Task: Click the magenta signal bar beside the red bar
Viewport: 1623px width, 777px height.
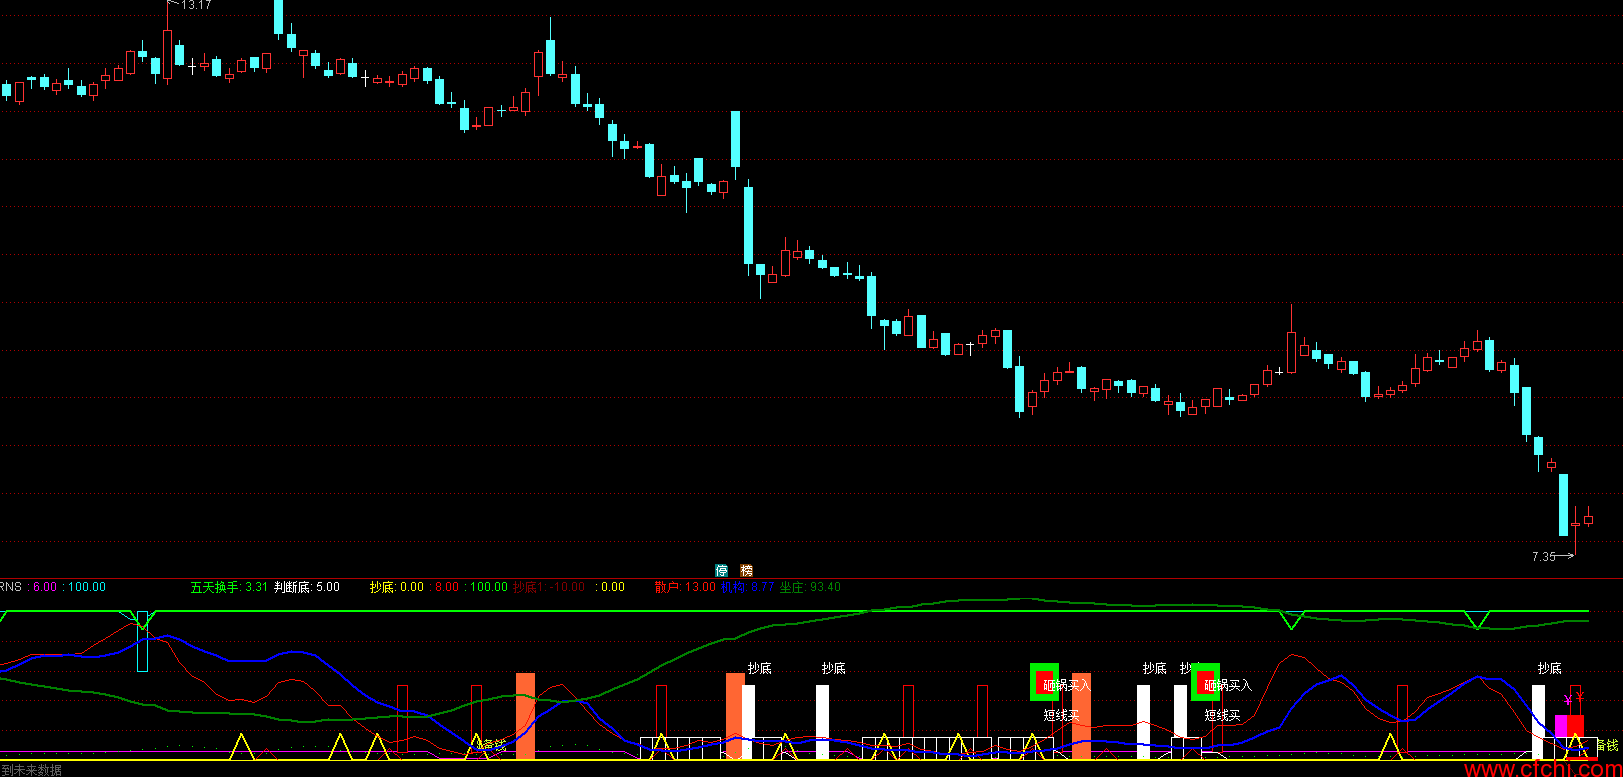Action: (x=1561, y=726)
